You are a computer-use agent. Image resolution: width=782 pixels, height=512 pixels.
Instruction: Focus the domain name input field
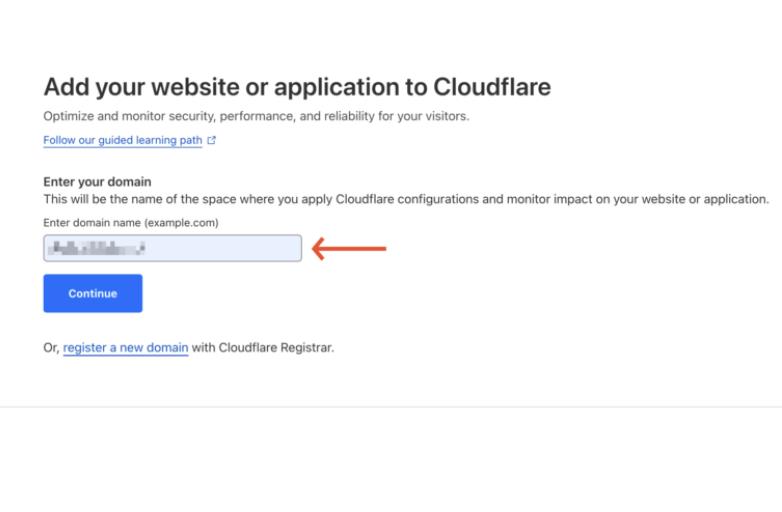pos(172,248)
